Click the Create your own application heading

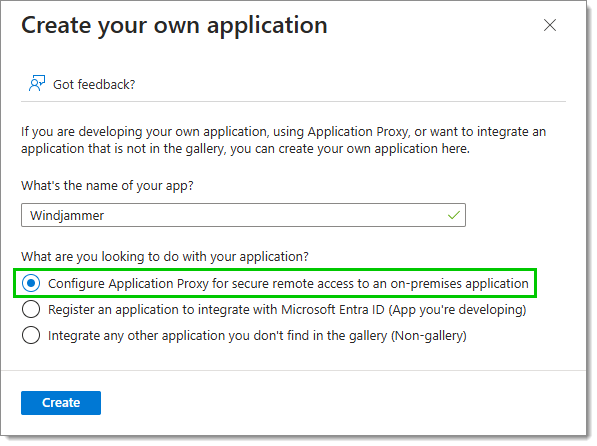174,26
